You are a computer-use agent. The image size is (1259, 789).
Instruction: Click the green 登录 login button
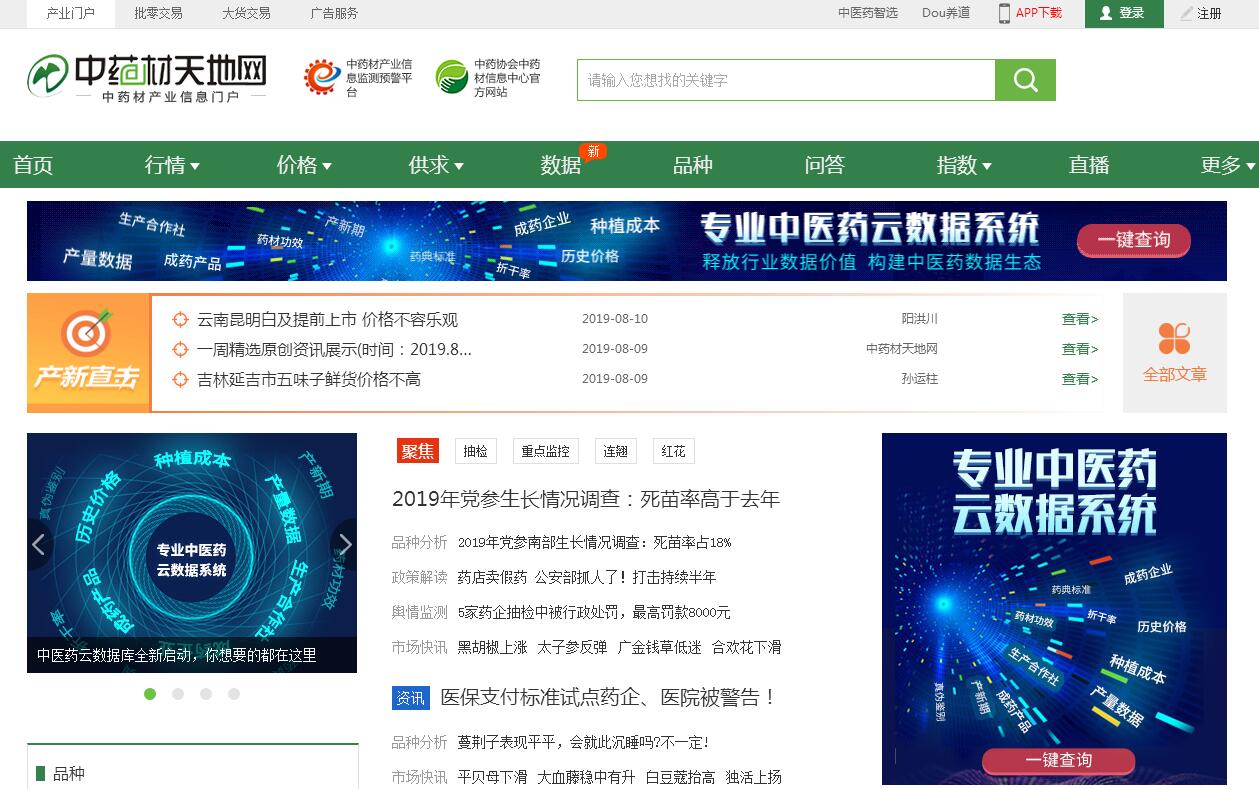(x=1123, y=13)
